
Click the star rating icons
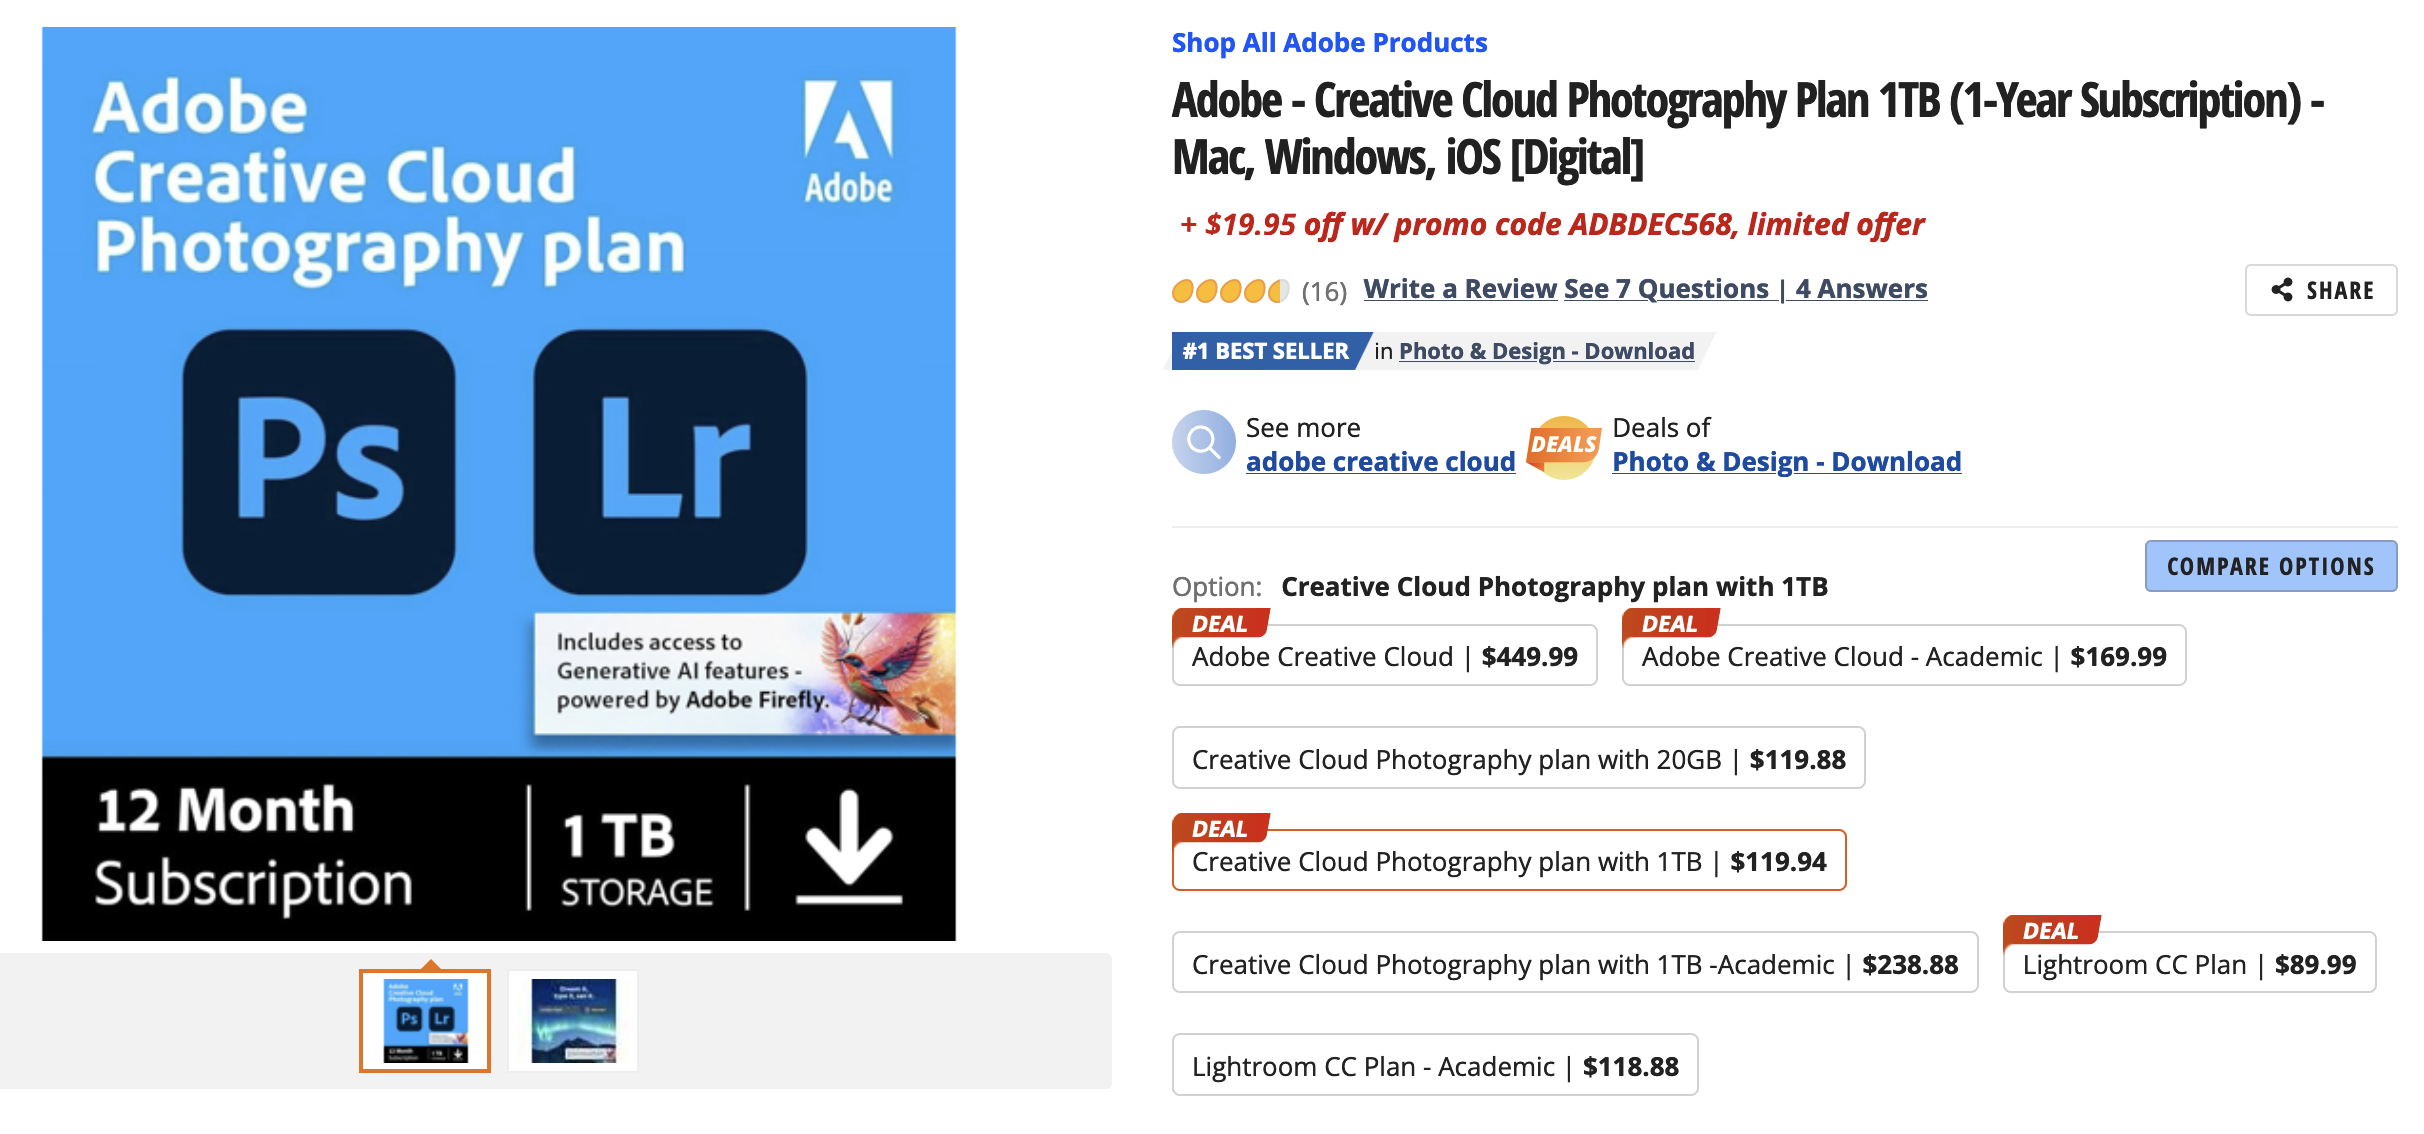pyautogui.click(x=1230, y=291)
